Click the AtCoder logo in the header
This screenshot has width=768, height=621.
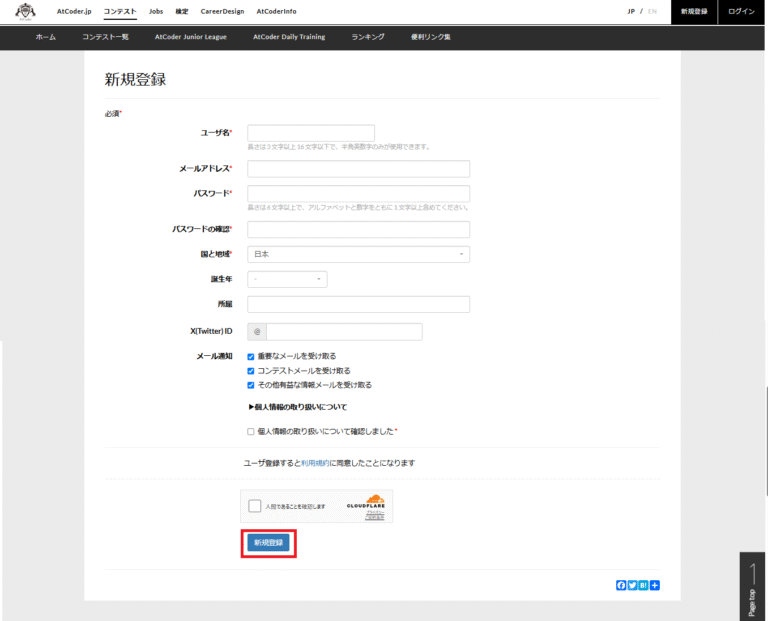coord(24,11)
